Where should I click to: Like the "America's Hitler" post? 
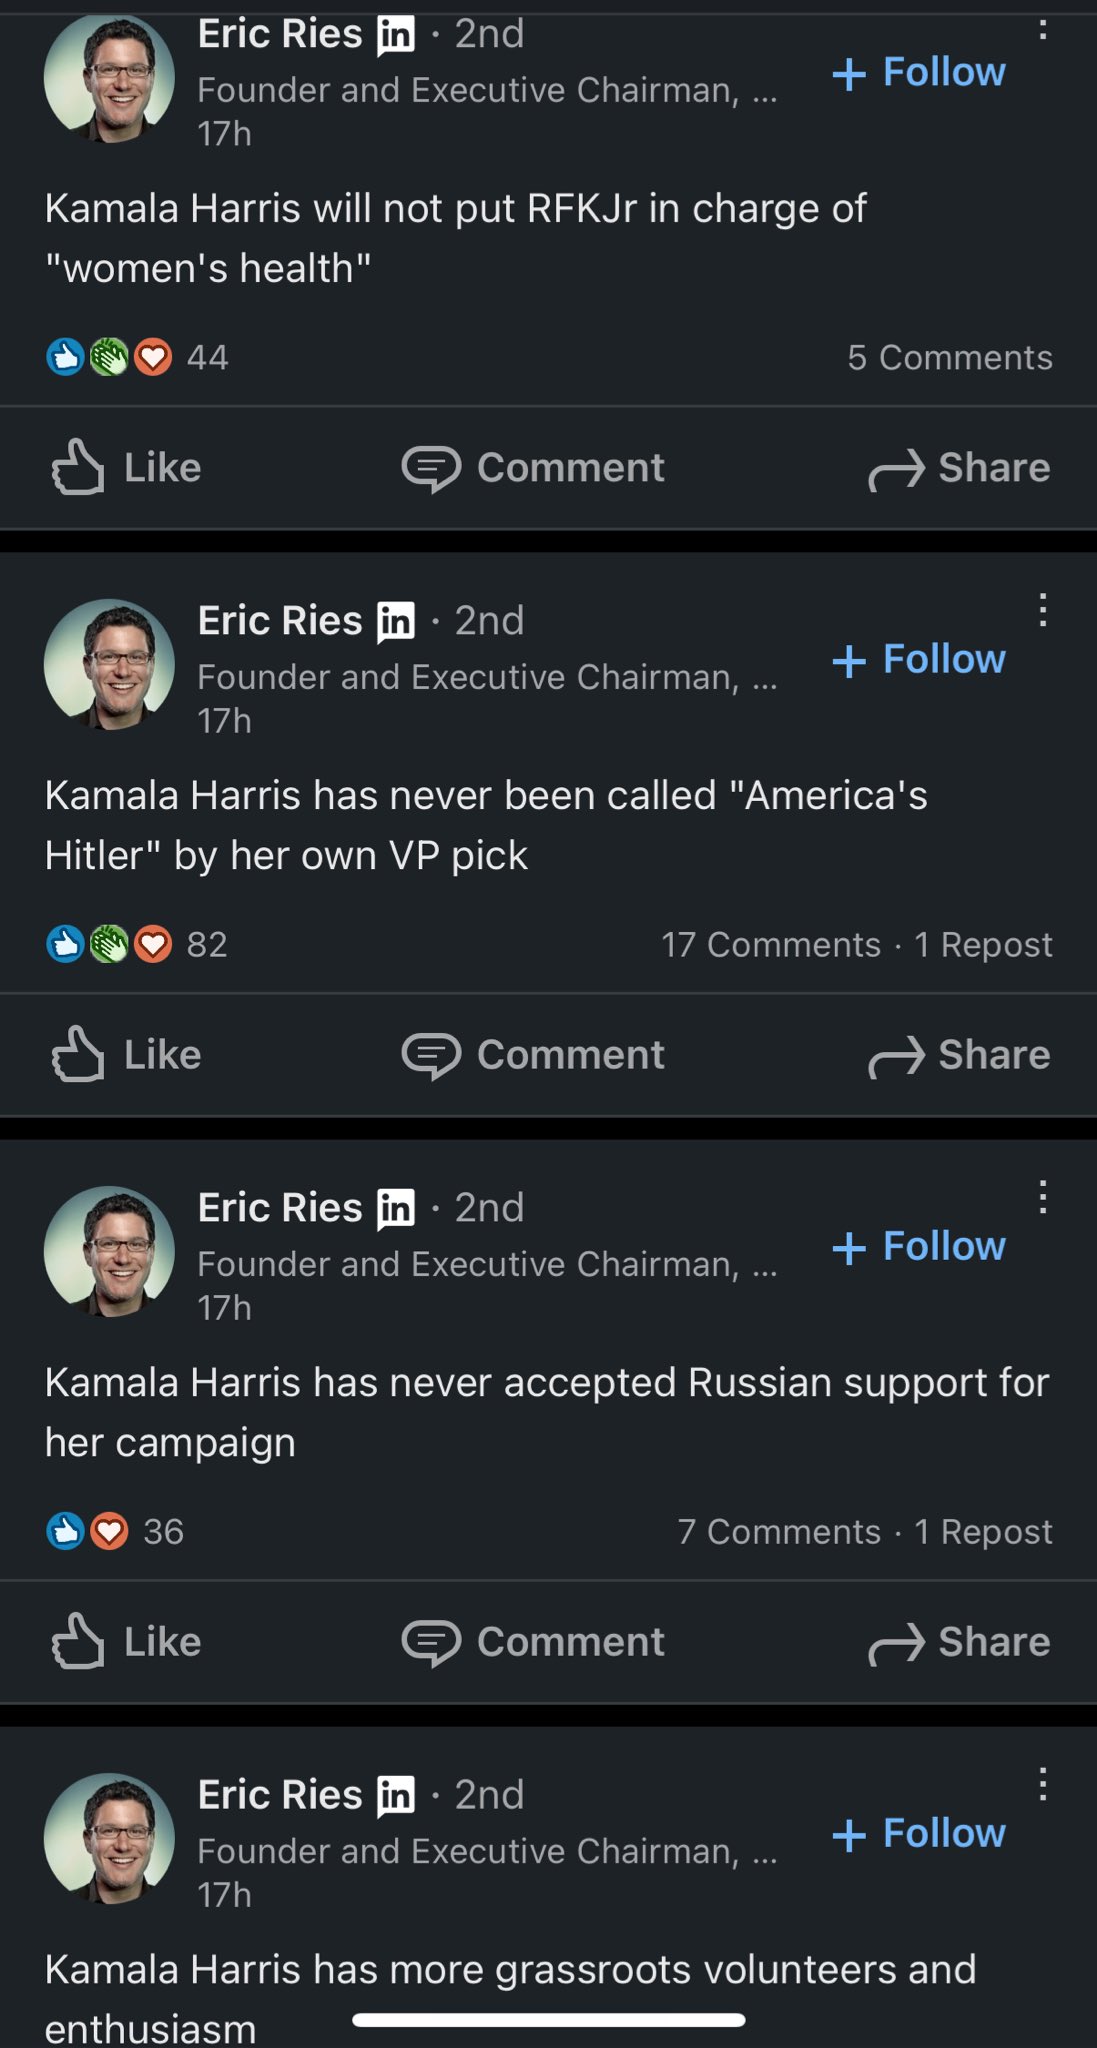(x=127, y=1055)
